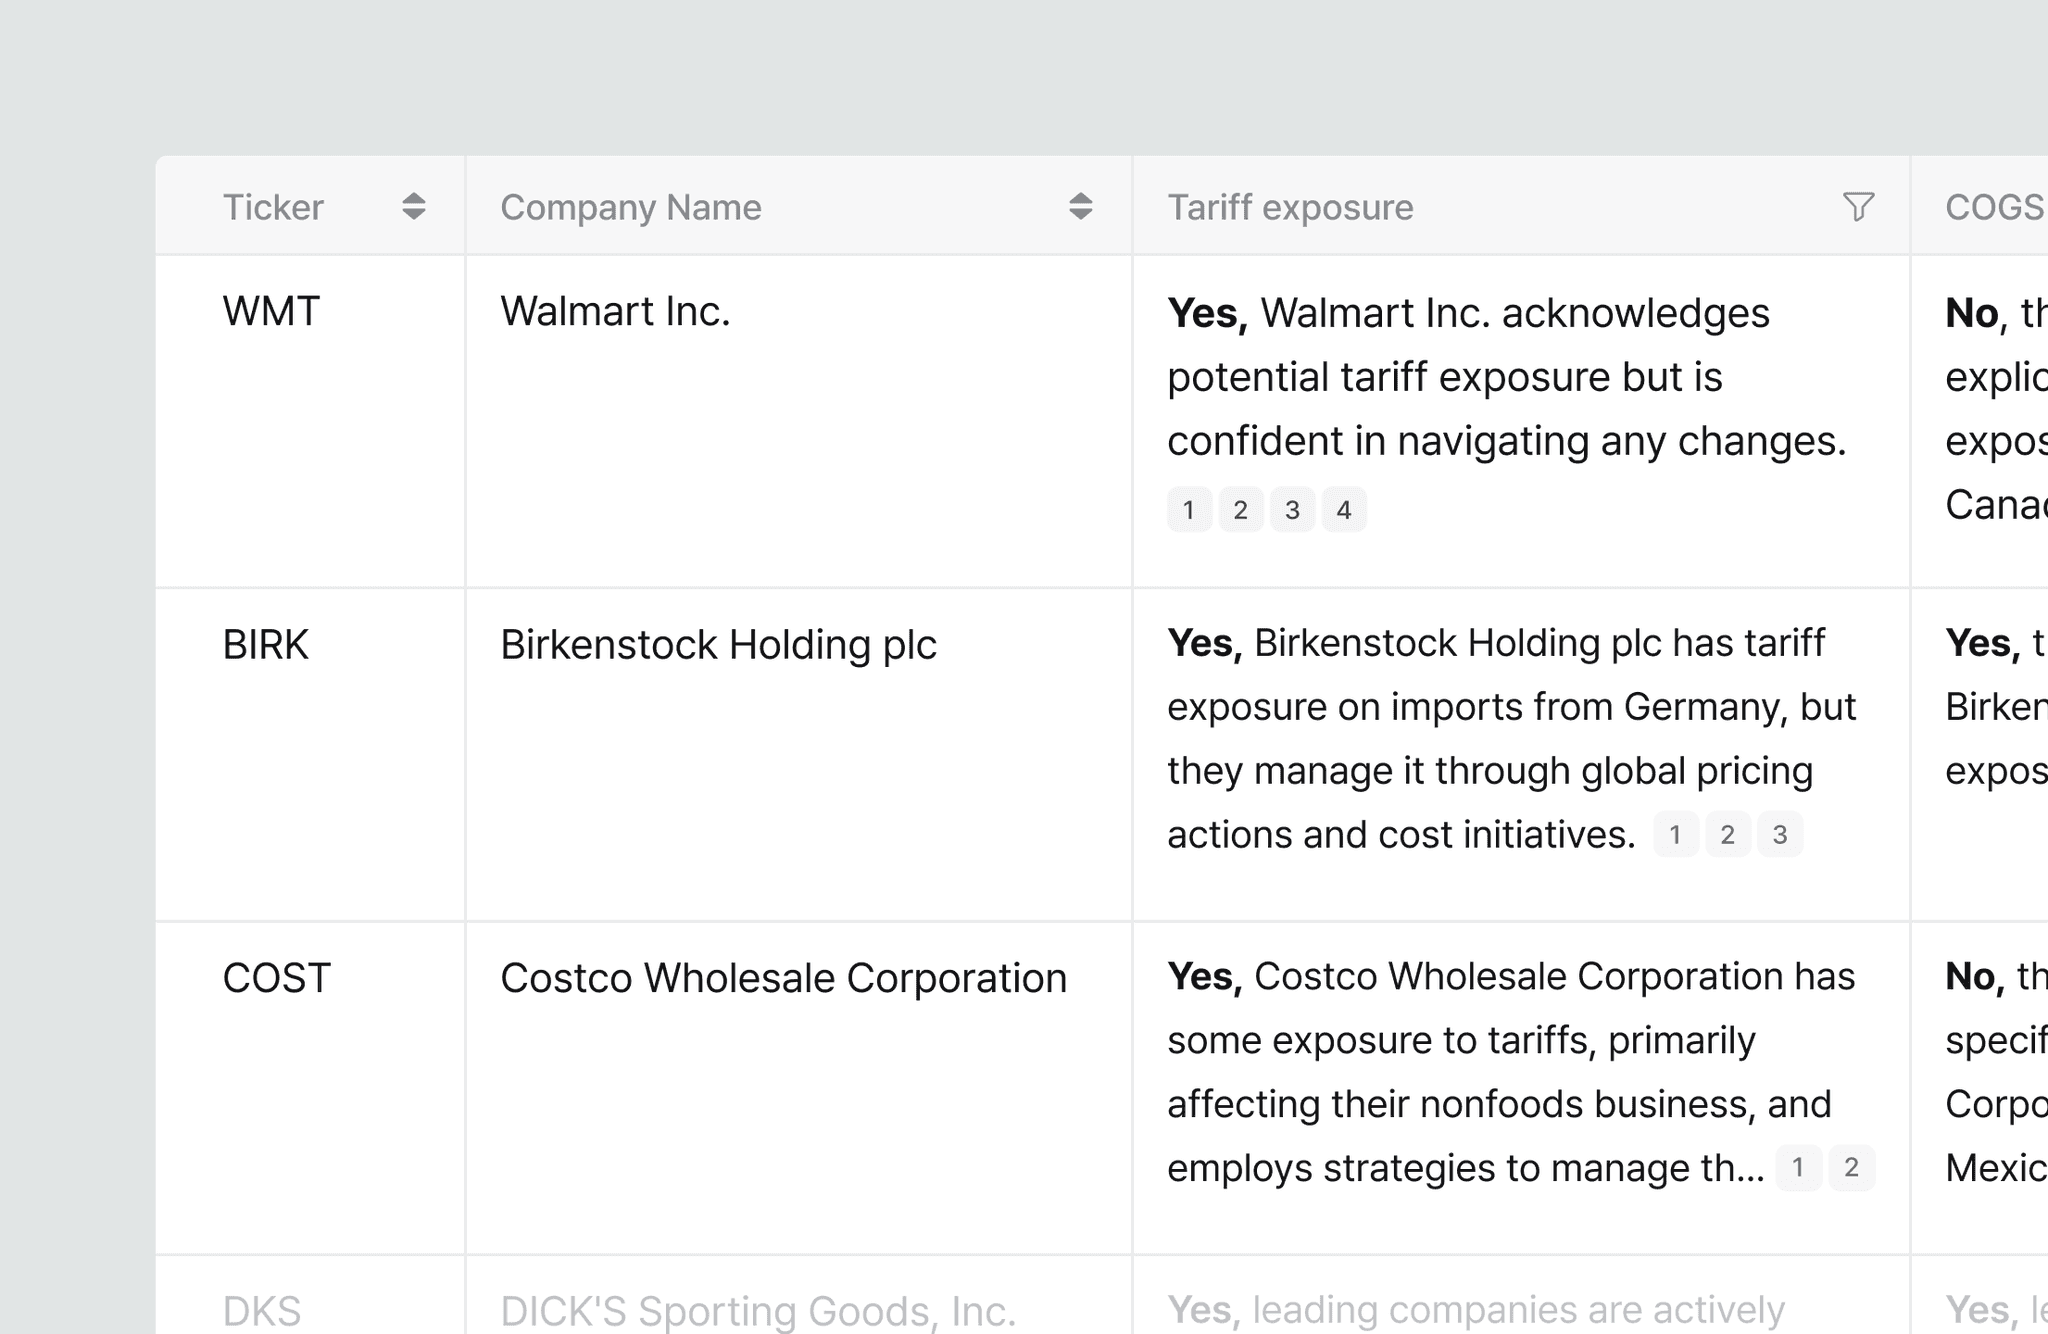Open Walmart tariff exposure answer text

pos(1507,377)
